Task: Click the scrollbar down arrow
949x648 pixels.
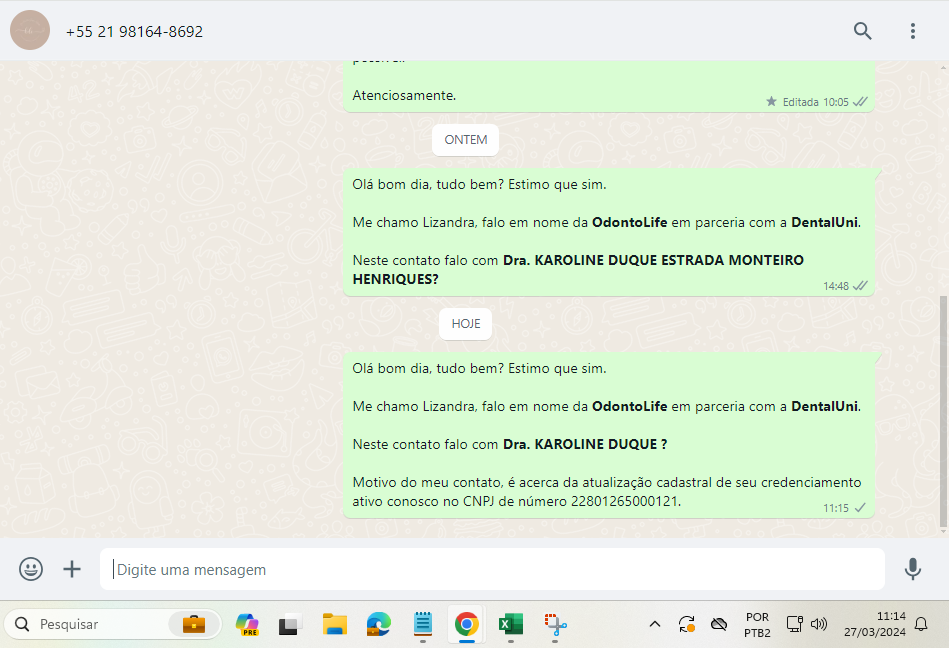Action: [944, 531]
